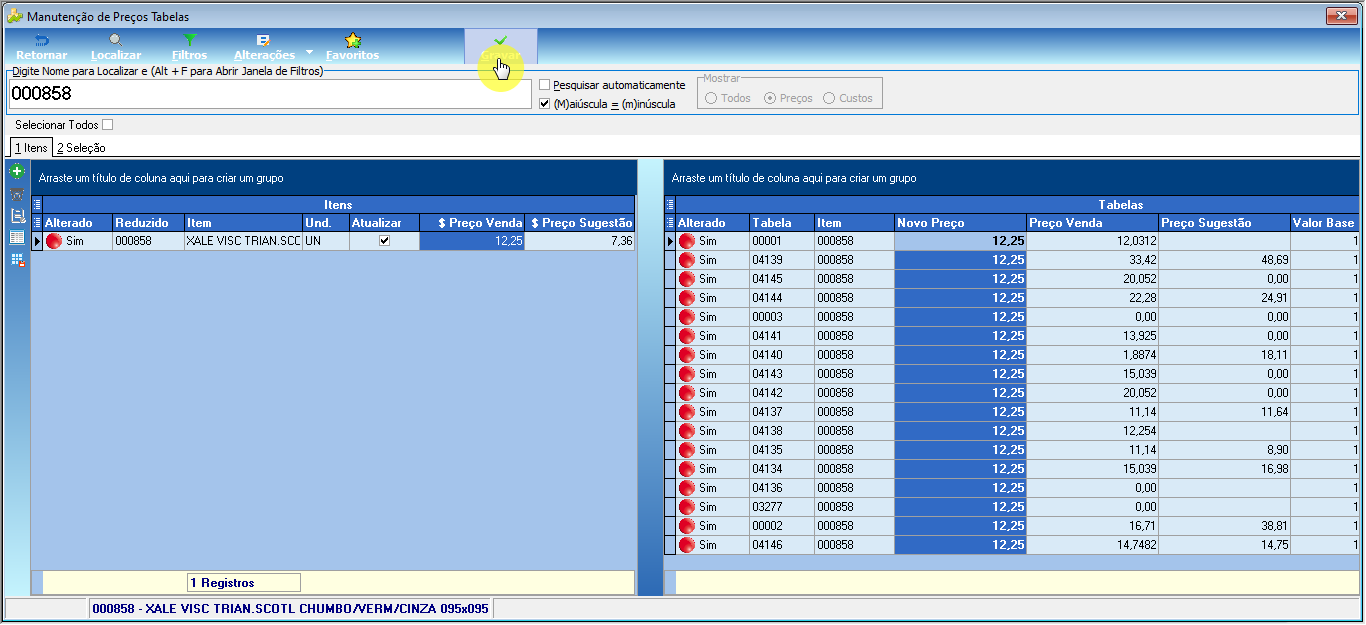Click the 1 Registros footer count
This screenshot has width=1366, height=625.
pyautogui.click(x=243, y=582)
